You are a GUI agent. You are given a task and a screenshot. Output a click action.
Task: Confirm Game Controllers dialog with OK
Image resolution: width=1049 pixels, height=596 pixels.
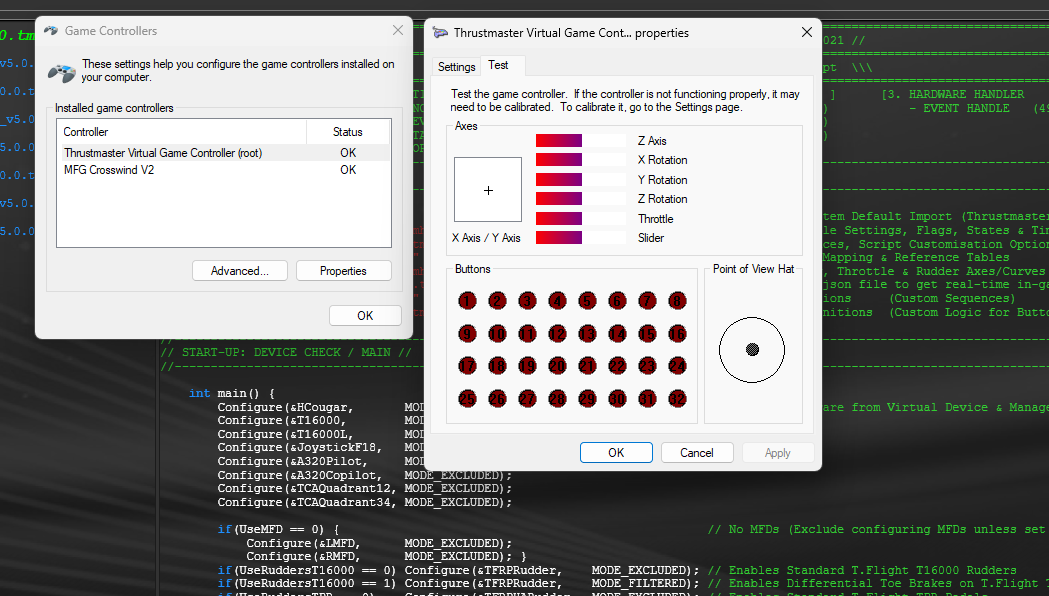[x=365, y=316]
